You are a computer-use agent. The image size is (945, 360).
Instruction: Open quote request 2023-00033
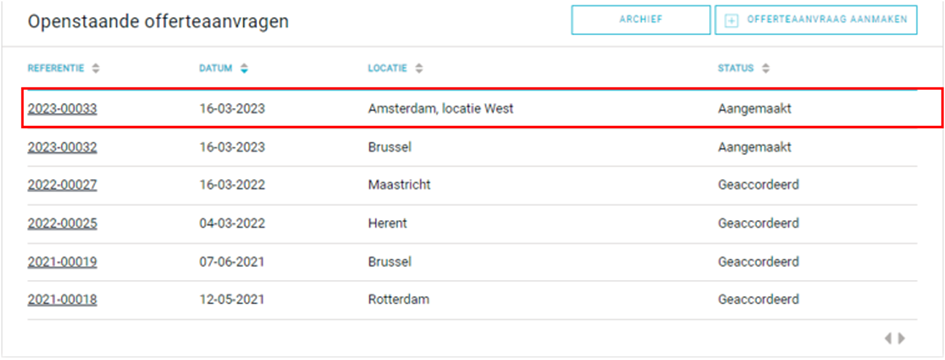tap(62, 109)
